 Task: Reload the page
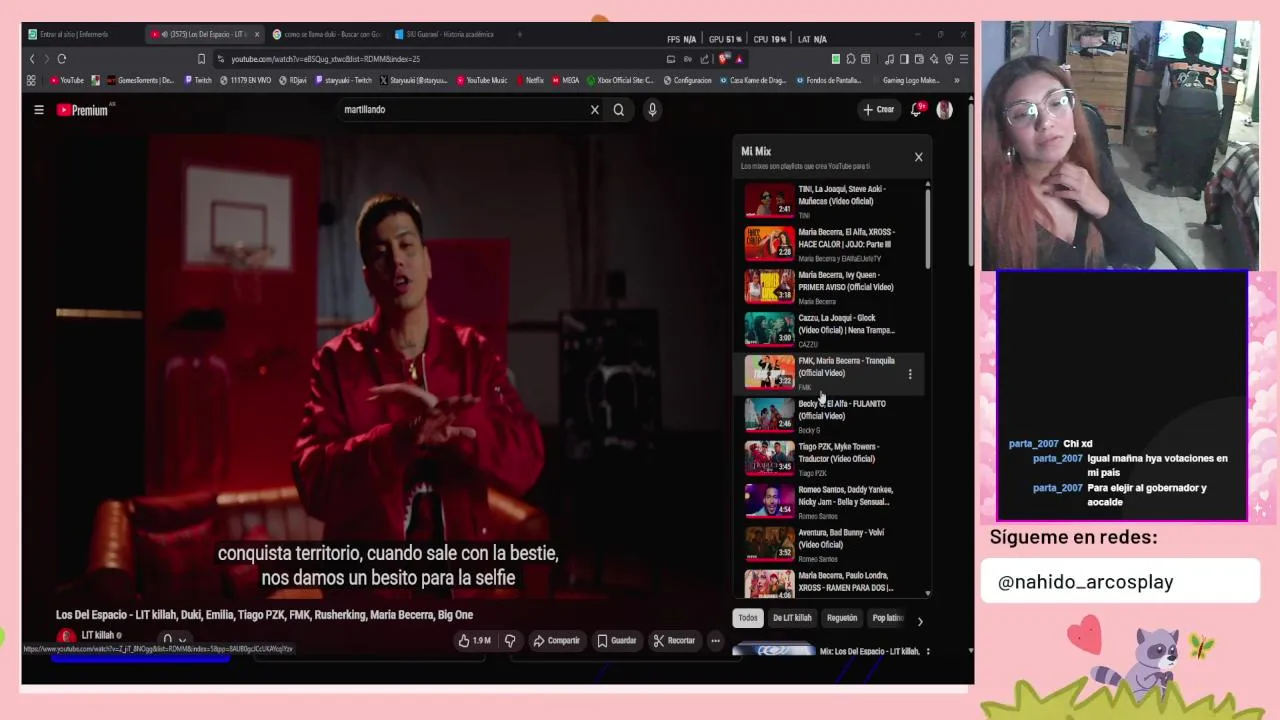(62, 59)
